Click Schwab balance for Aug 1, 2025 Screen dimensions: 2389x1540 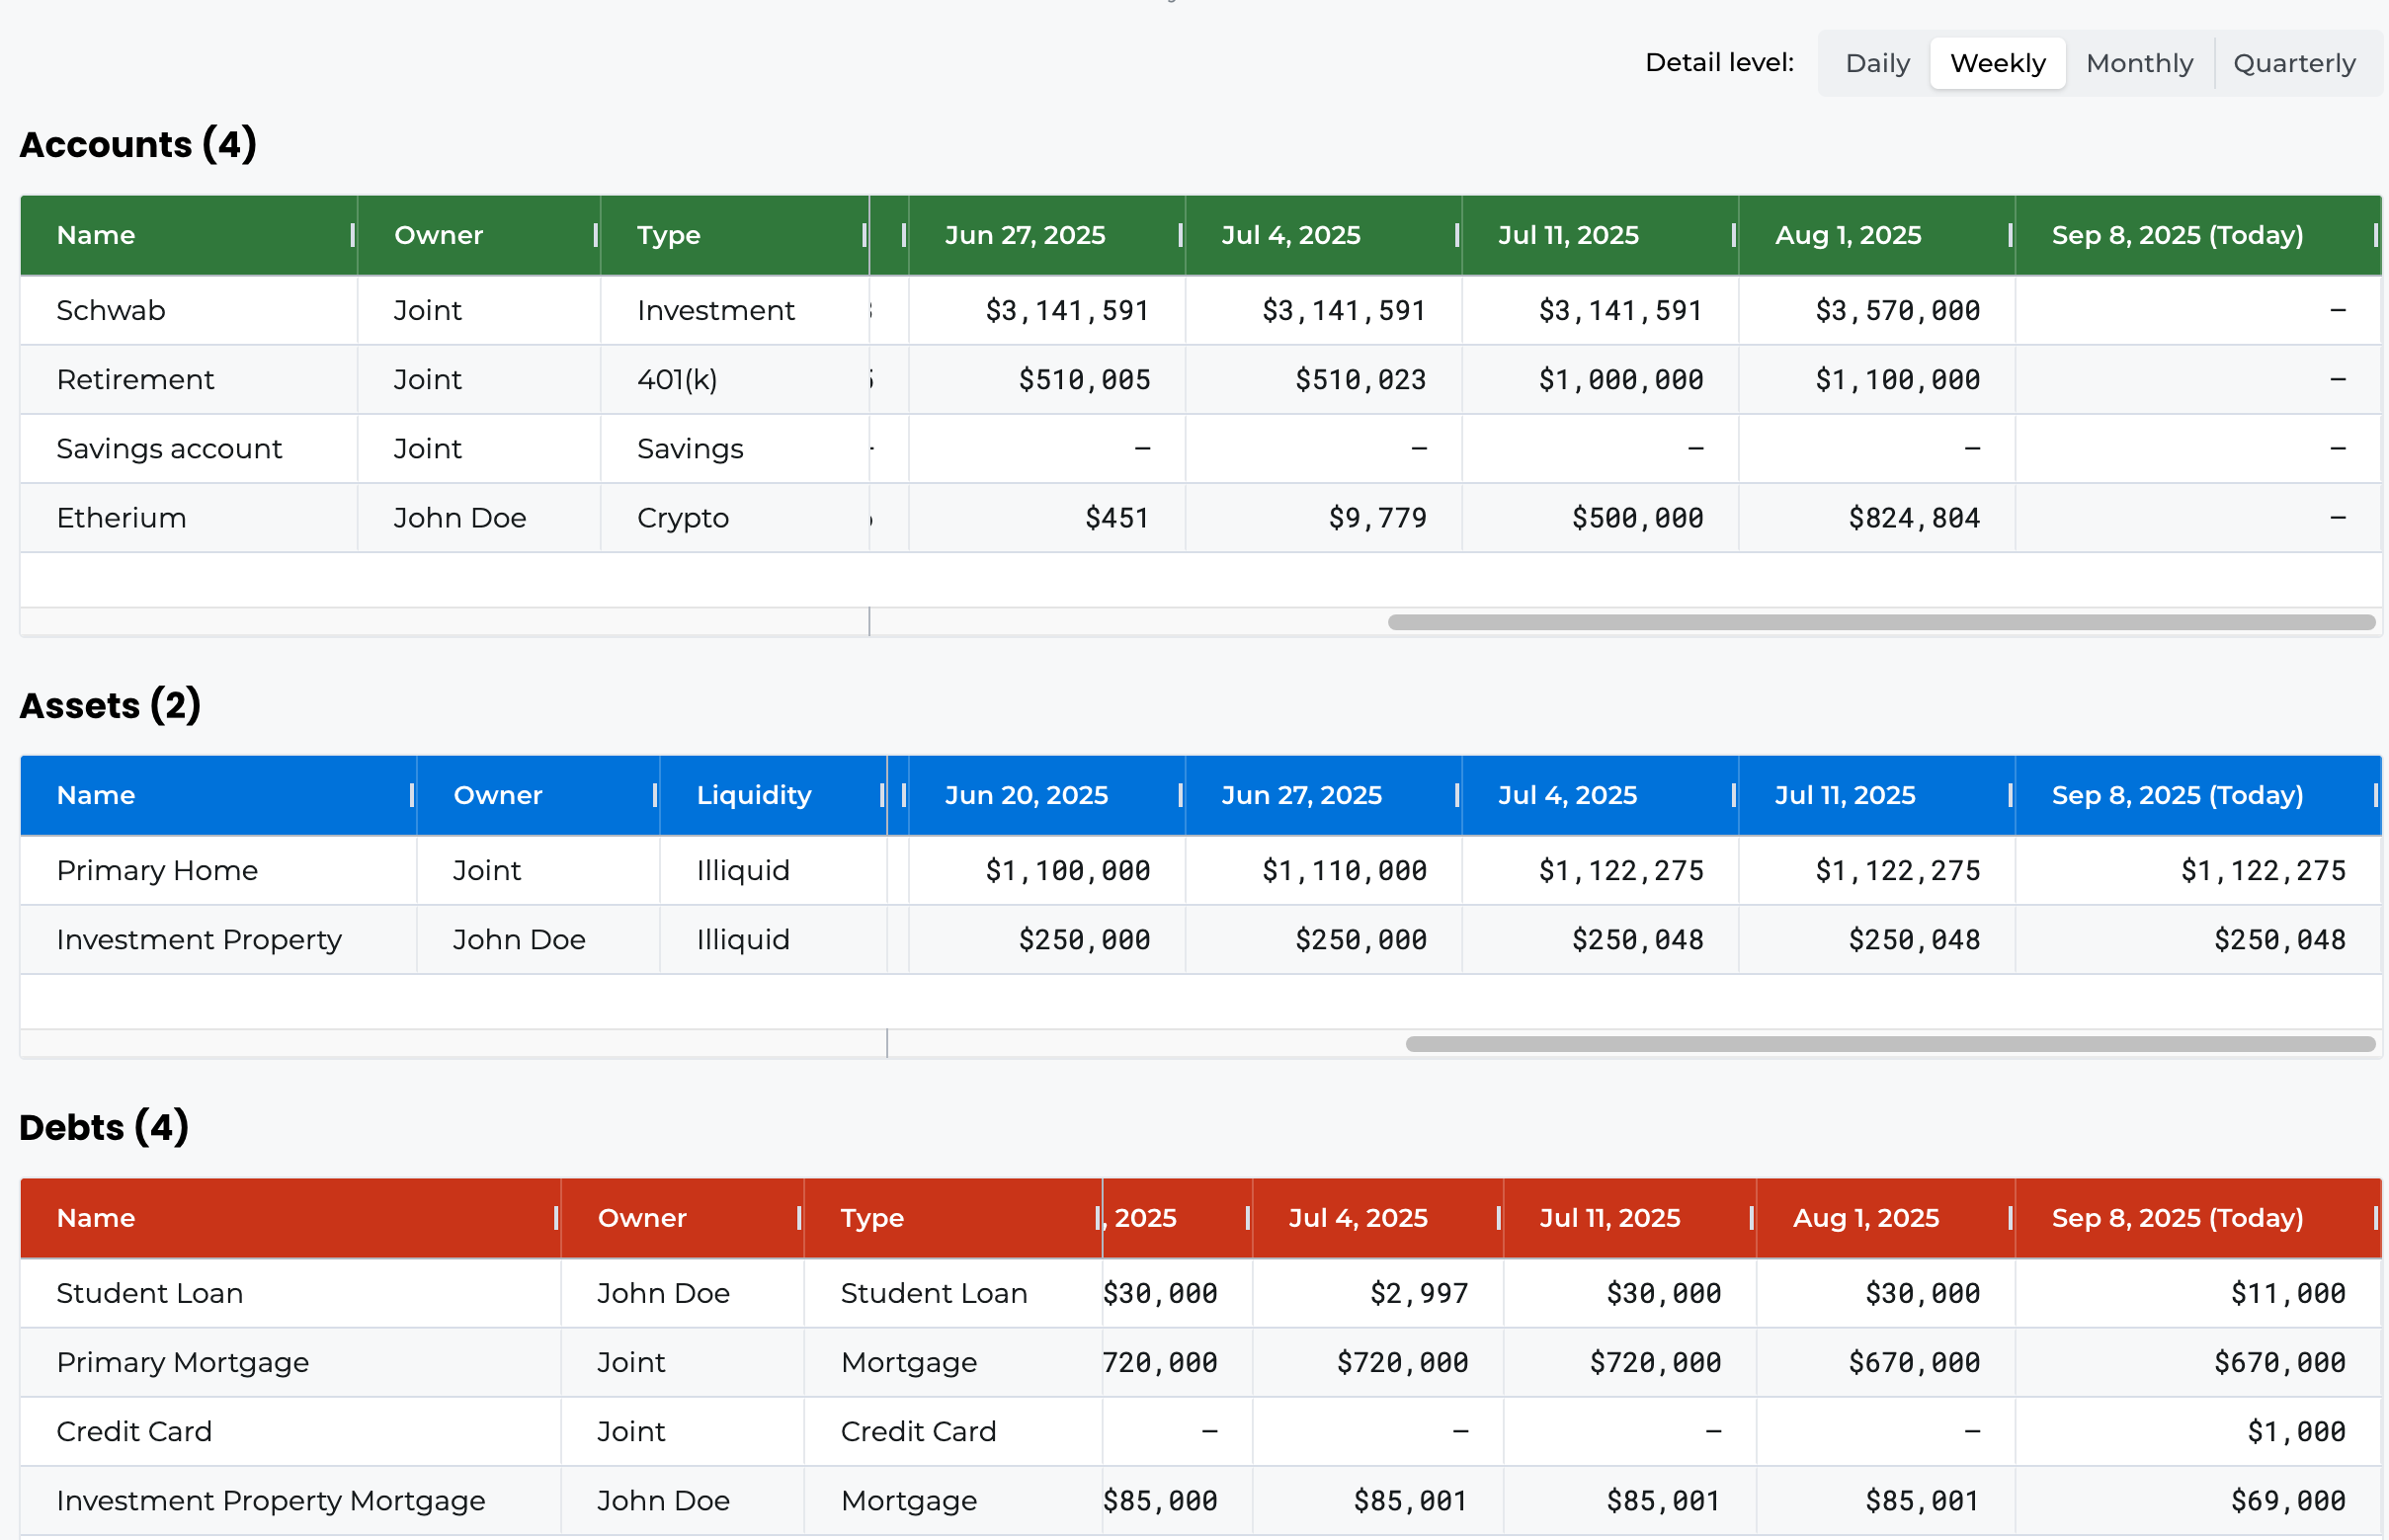click(1896, 310)
